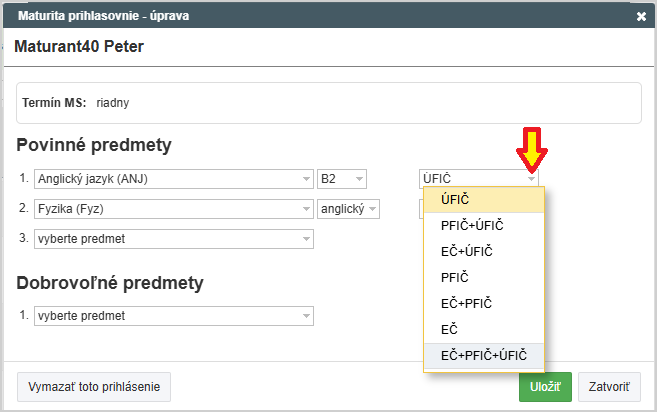Select EČ+ÚFIČ option
Image resolution: width=657 pixels, height=412 pixels.
coord(484,252)
